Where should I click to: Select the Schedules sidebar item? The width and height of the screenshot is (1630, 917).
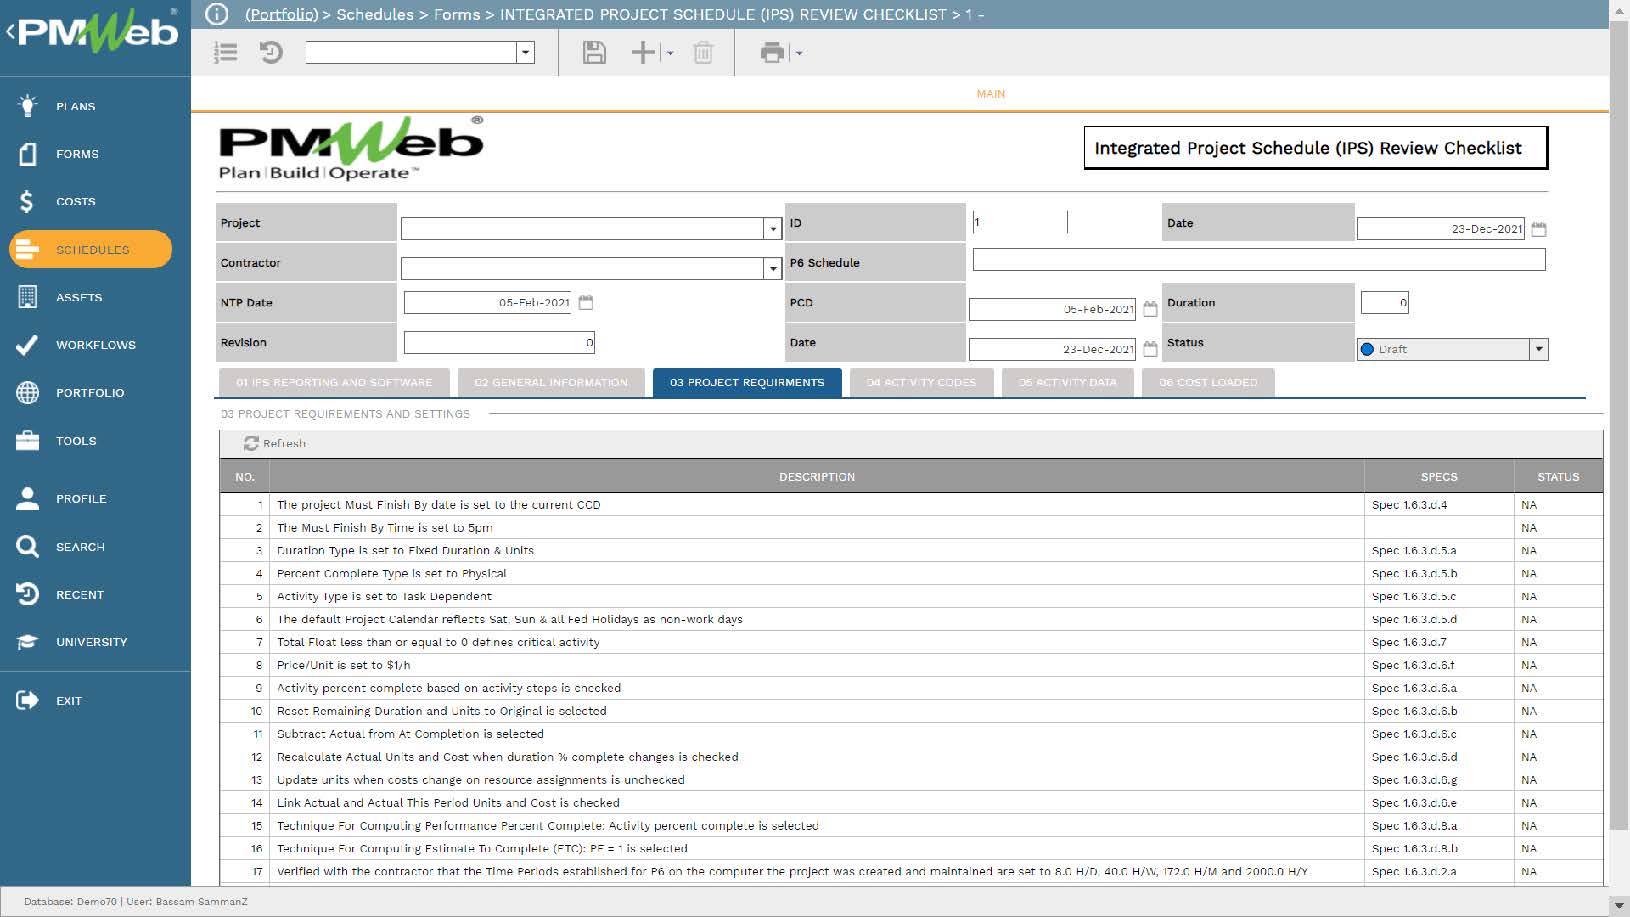[x=90, y=249]
